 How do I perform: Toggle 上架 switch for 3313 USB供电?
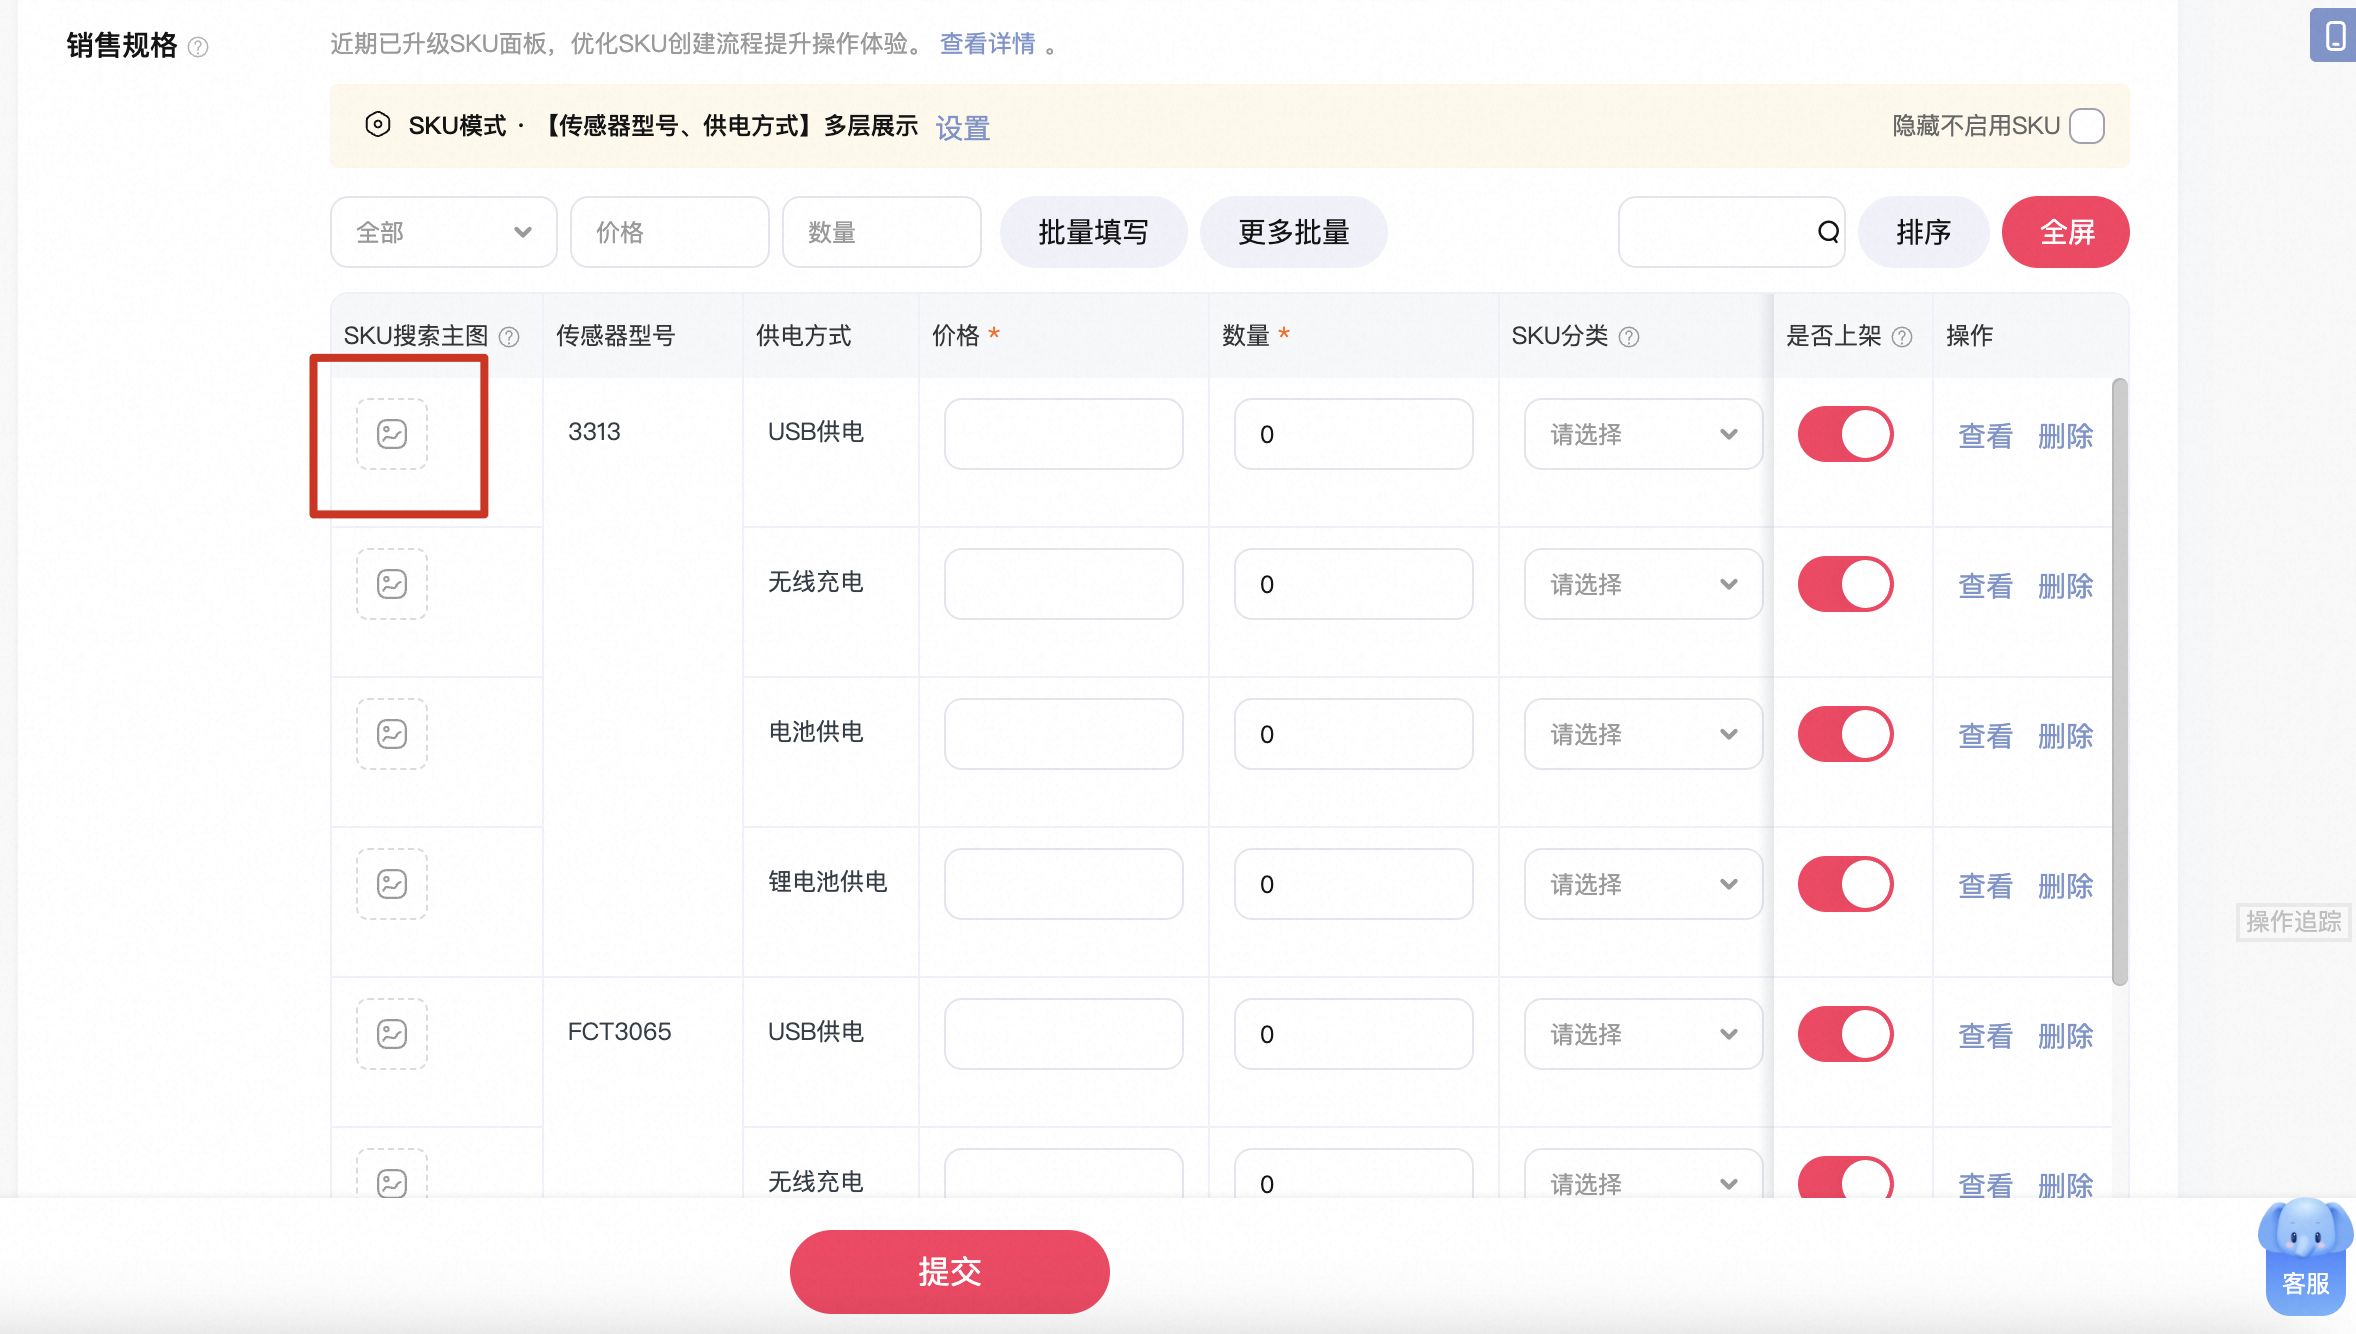[x=1845, y=434]
